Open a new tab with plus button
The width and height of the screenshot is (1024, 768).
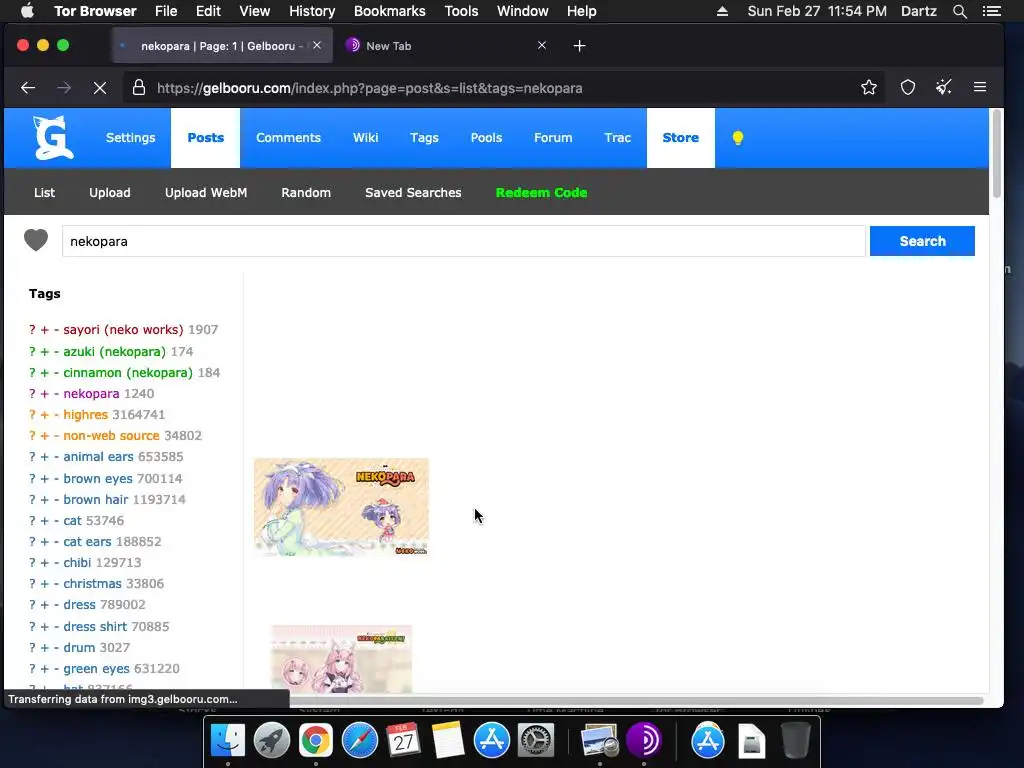(x=579, y=46)
